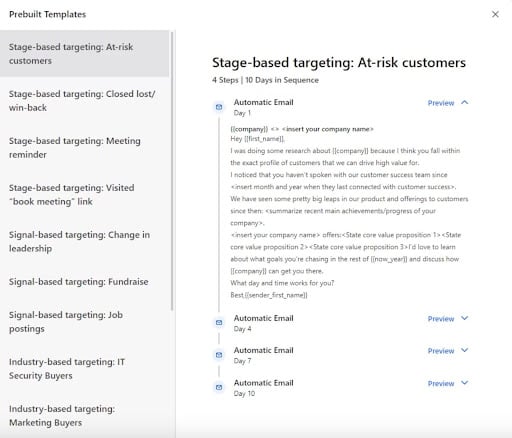Screen dimensions: 512x438
Task: Open Preview for the Day 10 email
Action: [441, 384]
